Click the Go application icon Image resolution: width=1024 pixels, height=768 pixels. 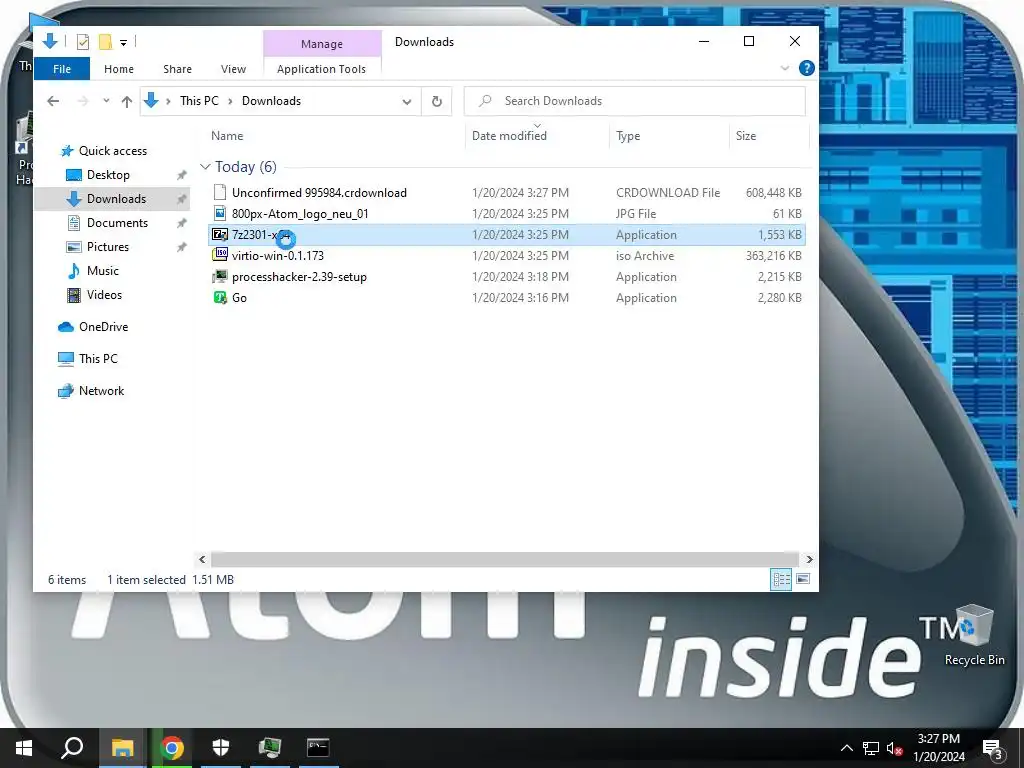(220, 297)
